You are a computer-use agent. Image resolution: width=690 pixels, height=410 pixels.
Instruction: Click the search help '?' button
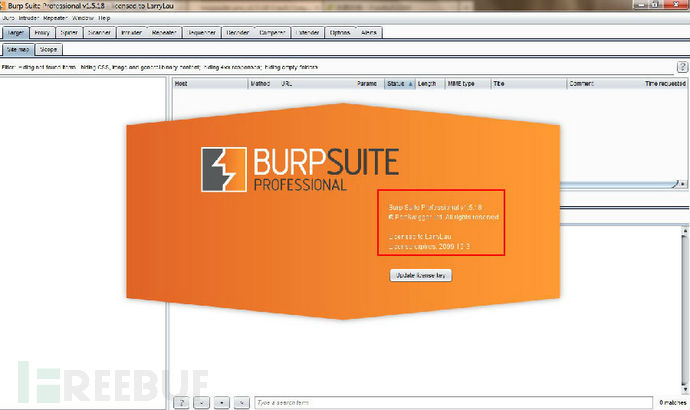181,402
